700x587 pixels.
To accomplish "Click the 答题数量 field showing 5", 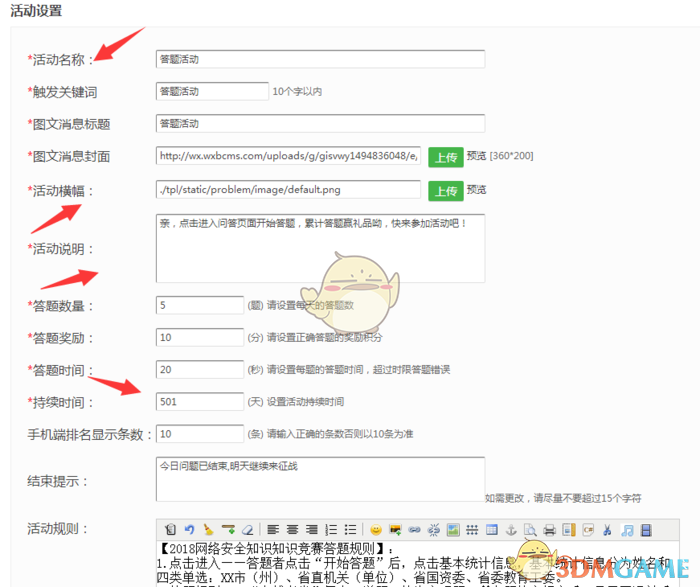I will [x=200, y=305].
